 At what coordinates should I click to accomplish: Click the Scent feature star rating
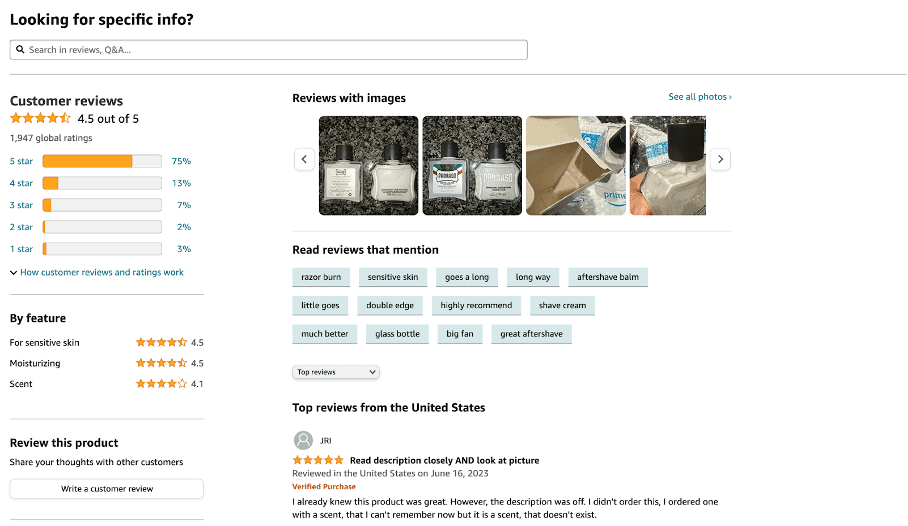point(162,383)
